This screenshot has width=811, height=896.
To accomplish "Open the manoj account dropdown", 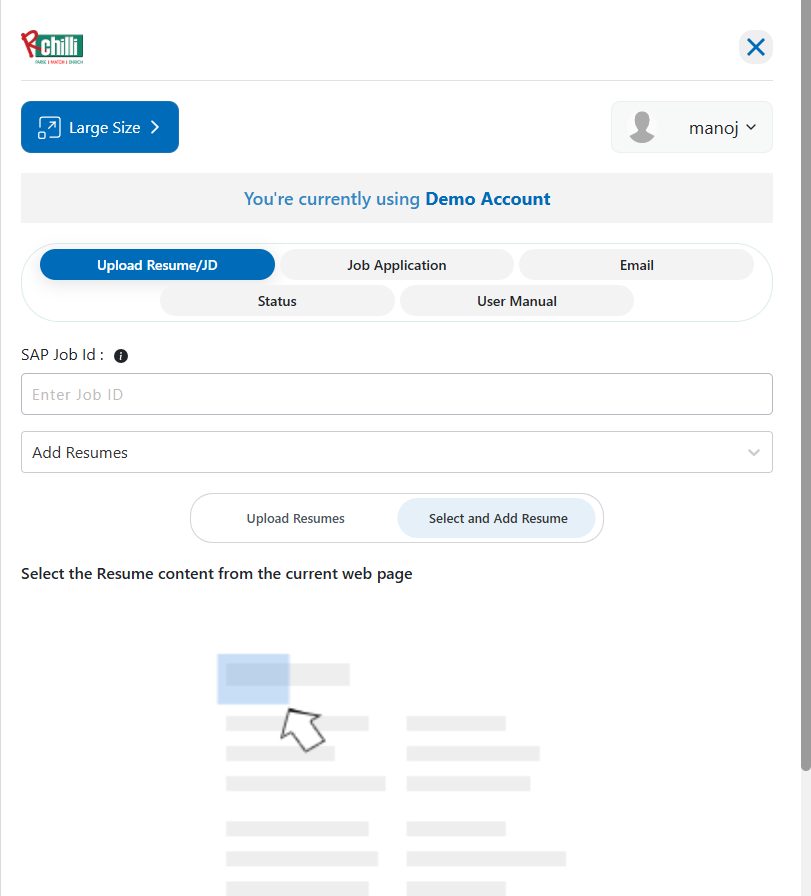I will coord(722,128).
